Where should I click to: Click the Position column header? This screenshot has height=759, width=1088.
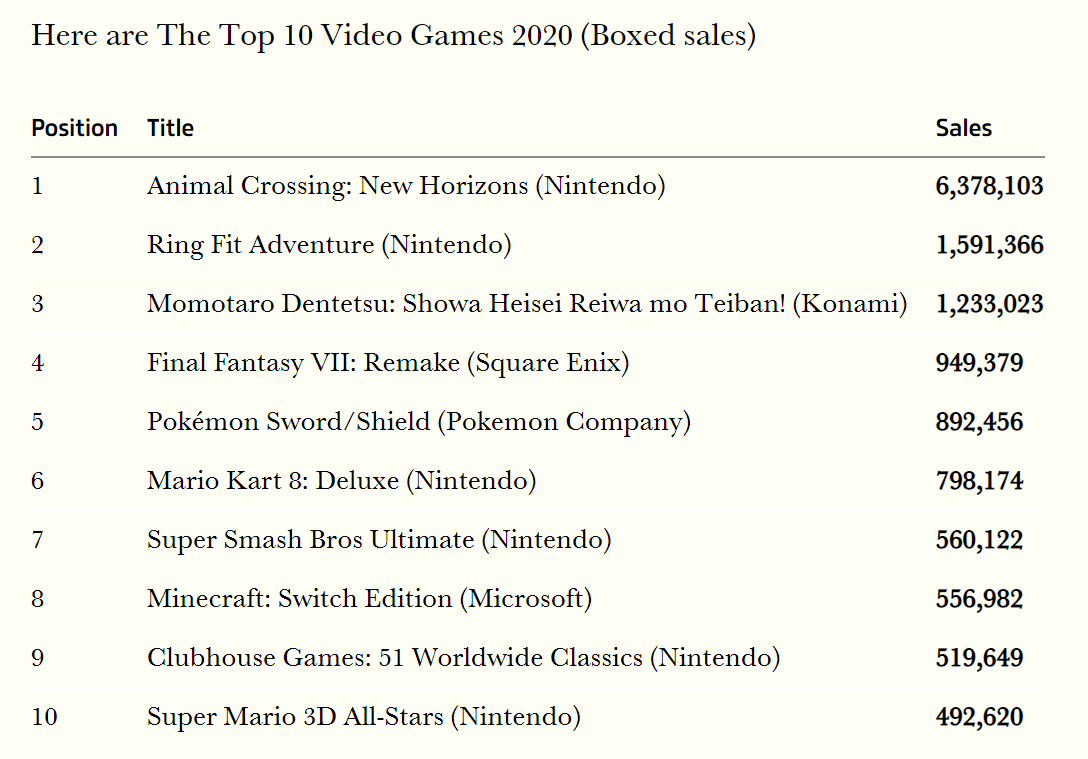[x=74, y=128]
